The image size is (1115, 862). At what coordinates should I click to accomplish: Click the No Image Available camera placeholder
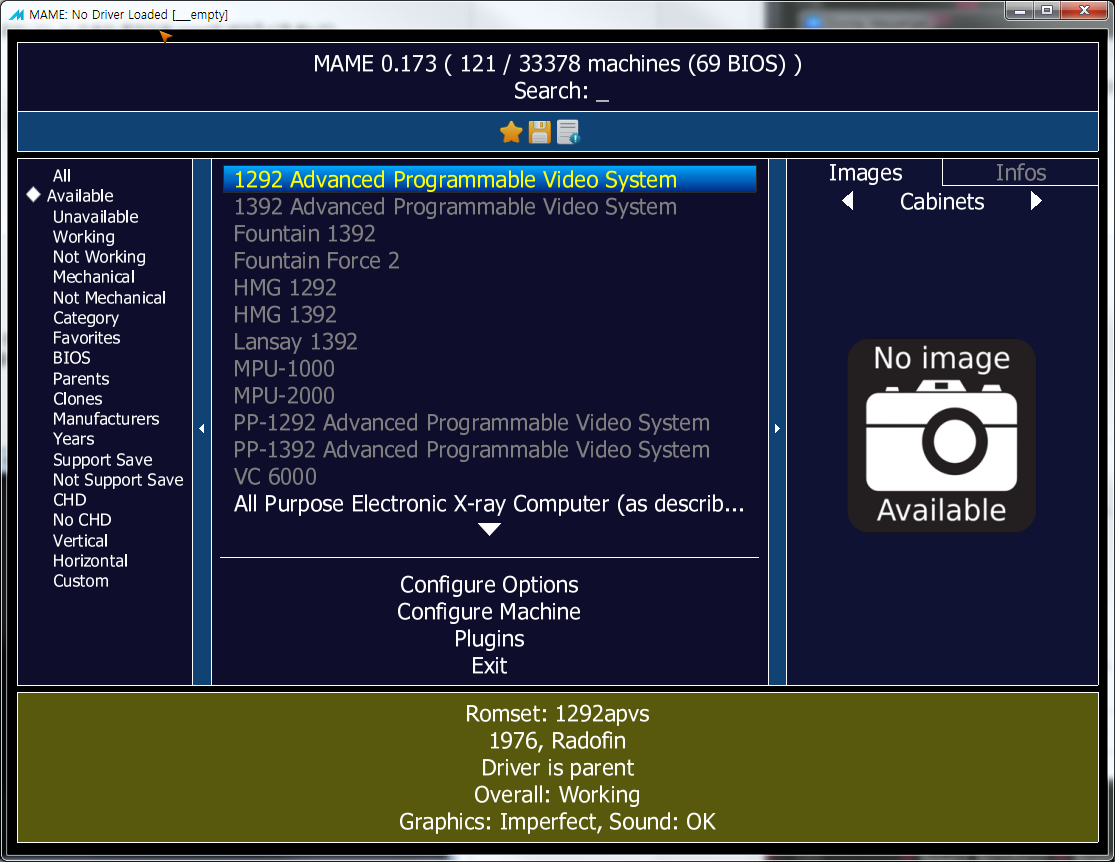(941, 435)
